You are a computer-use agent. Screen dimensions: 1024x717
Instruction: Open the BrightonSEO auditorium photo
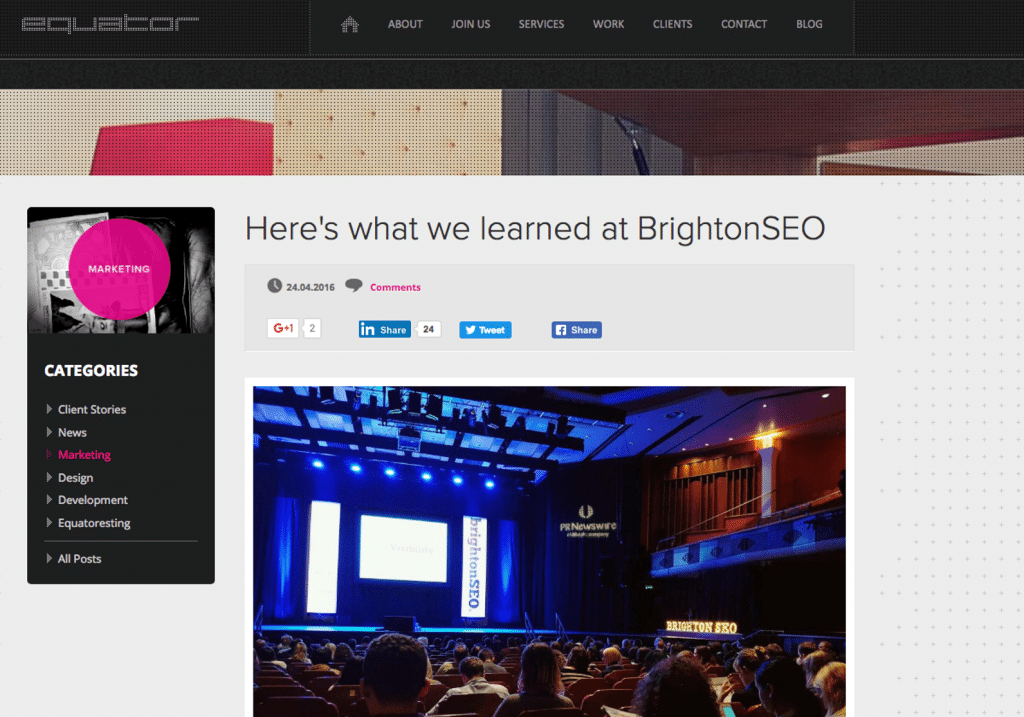pos(549,551)
